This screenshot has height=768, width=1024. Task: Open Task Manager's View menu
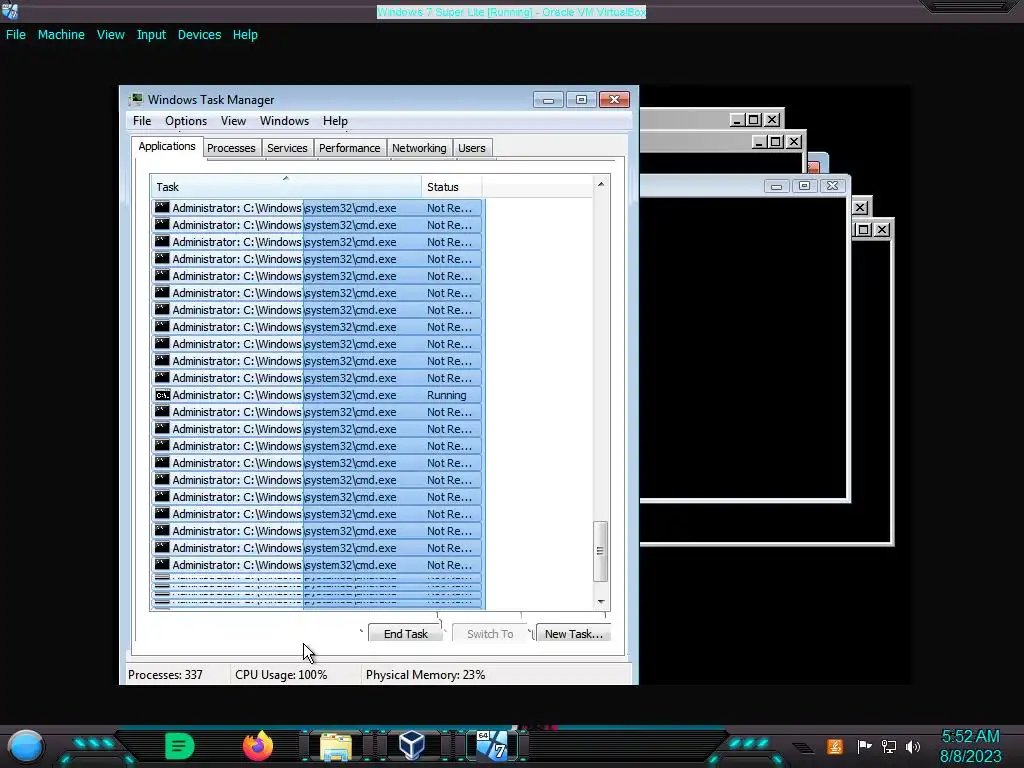click(233, 121)
